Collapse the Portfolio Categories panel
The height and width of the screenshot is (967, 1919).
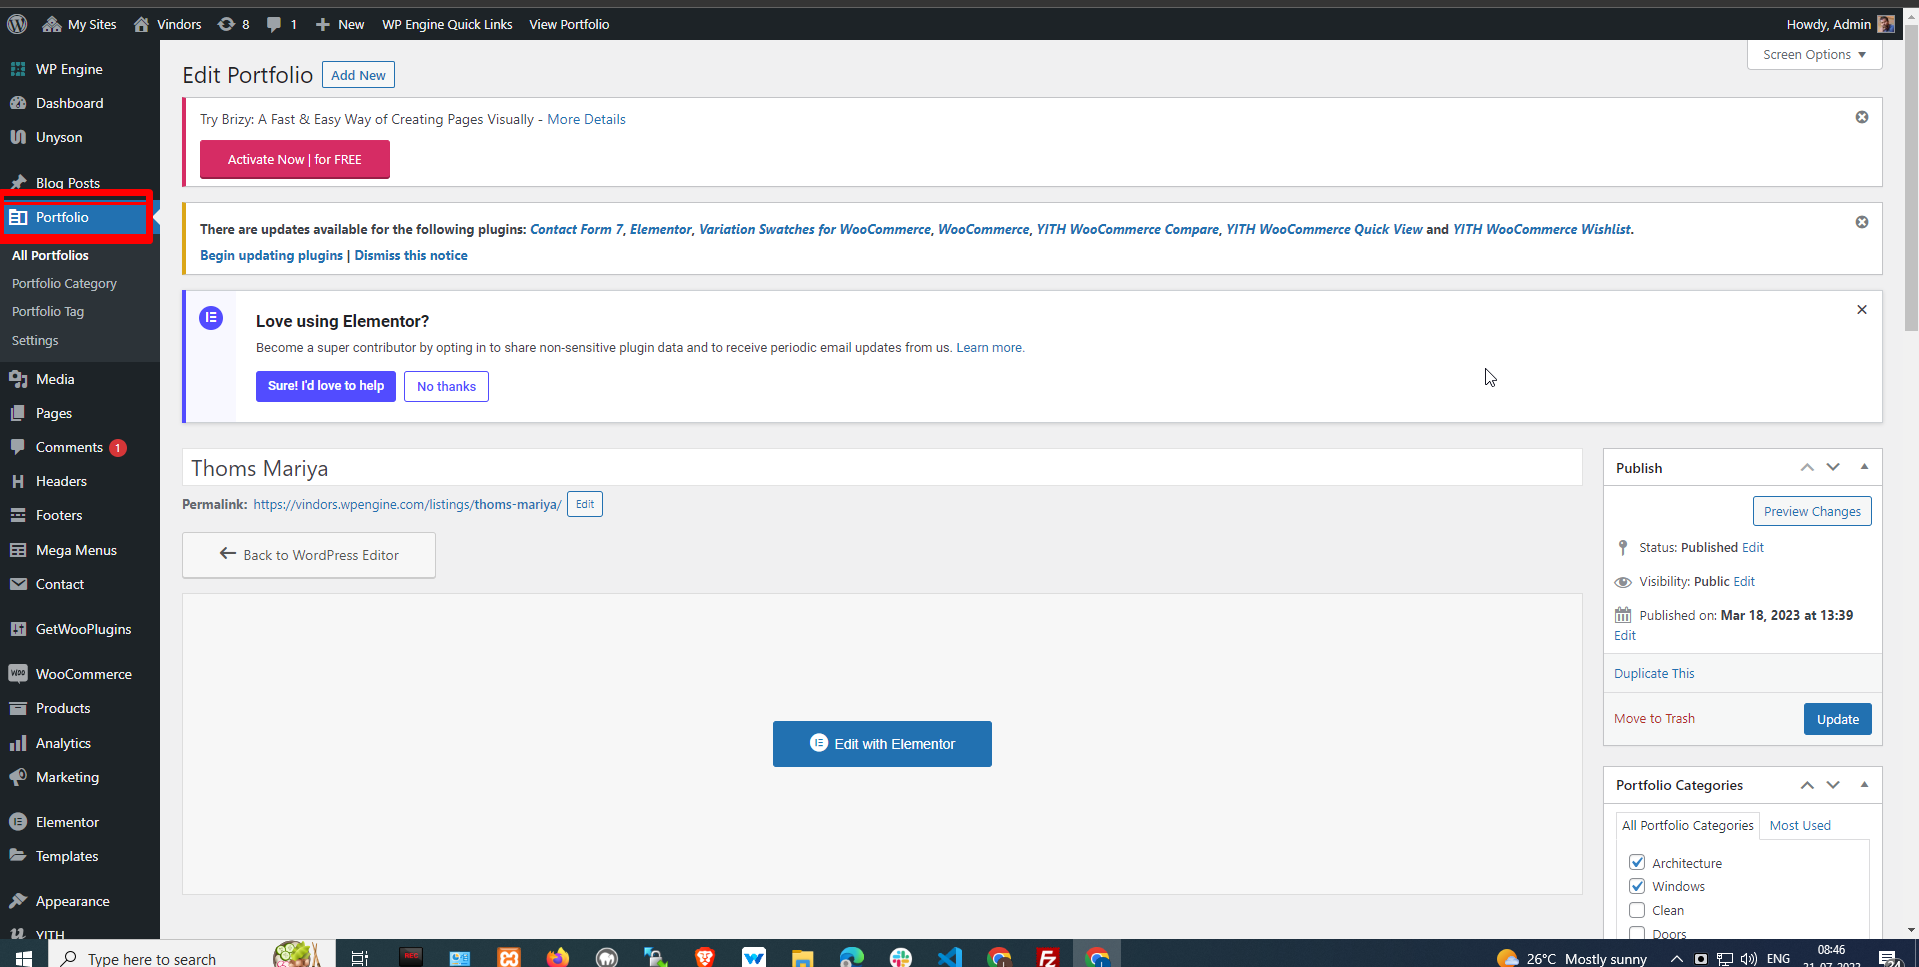1864,785
